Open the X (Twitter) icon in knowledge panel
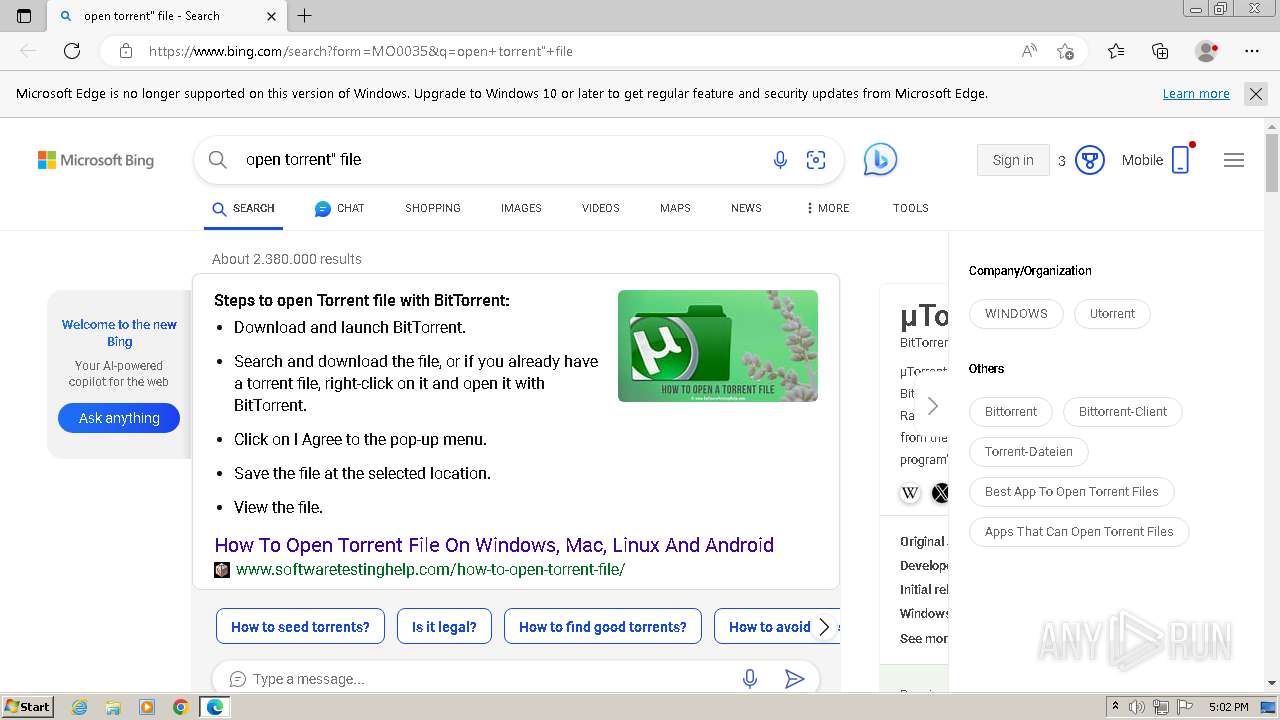Screen dimensions: 1280x720 pos(941,493)
